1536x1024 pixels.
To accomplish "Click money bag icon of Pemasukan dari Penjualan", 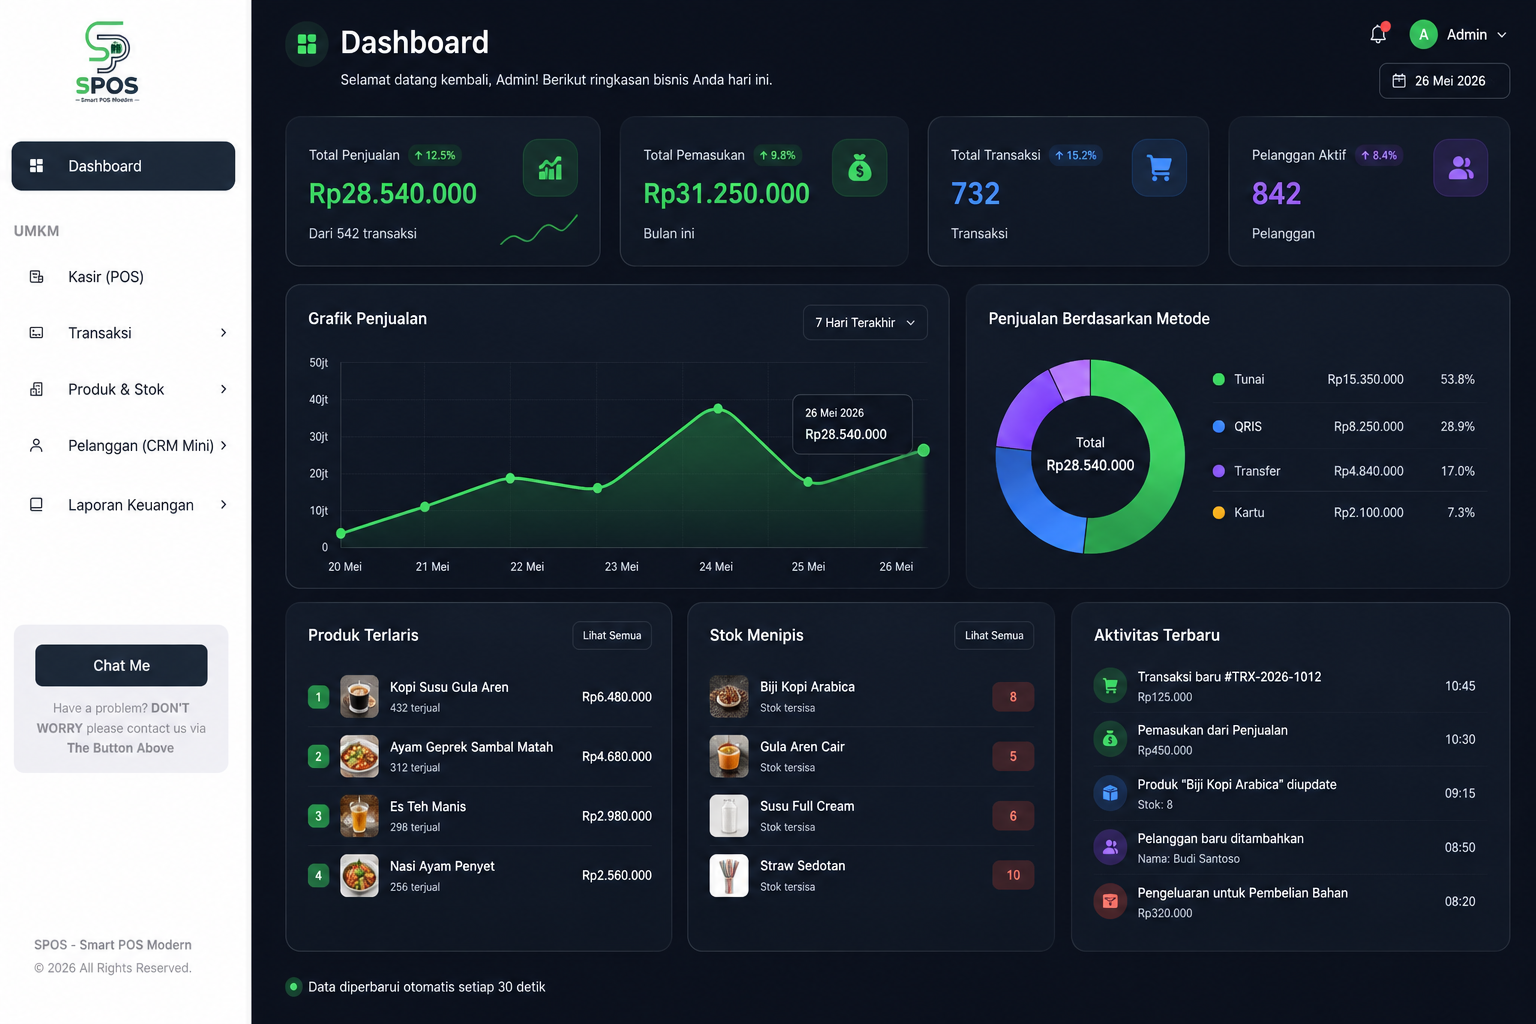I will coord(1110,739).
